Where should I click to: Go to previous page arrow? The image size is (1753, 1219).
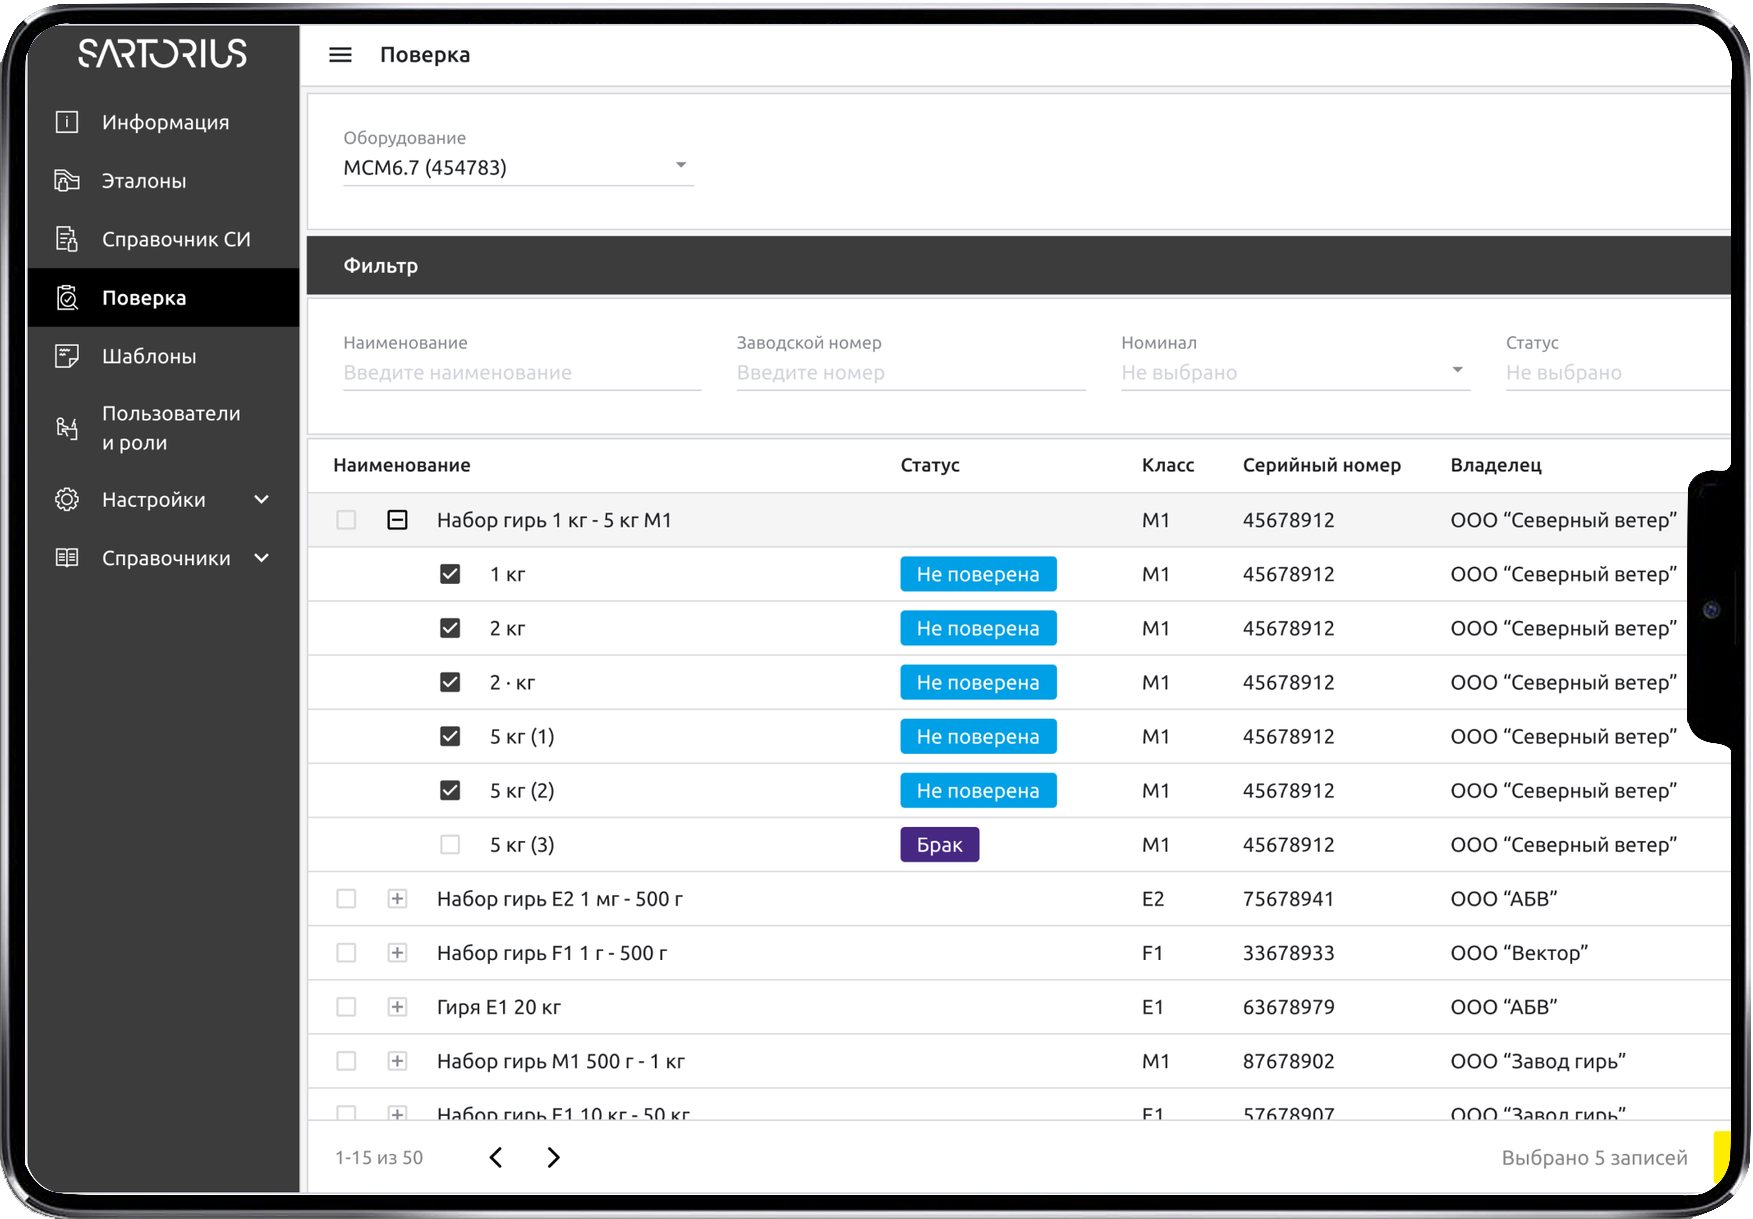[x=496, y=1157]
